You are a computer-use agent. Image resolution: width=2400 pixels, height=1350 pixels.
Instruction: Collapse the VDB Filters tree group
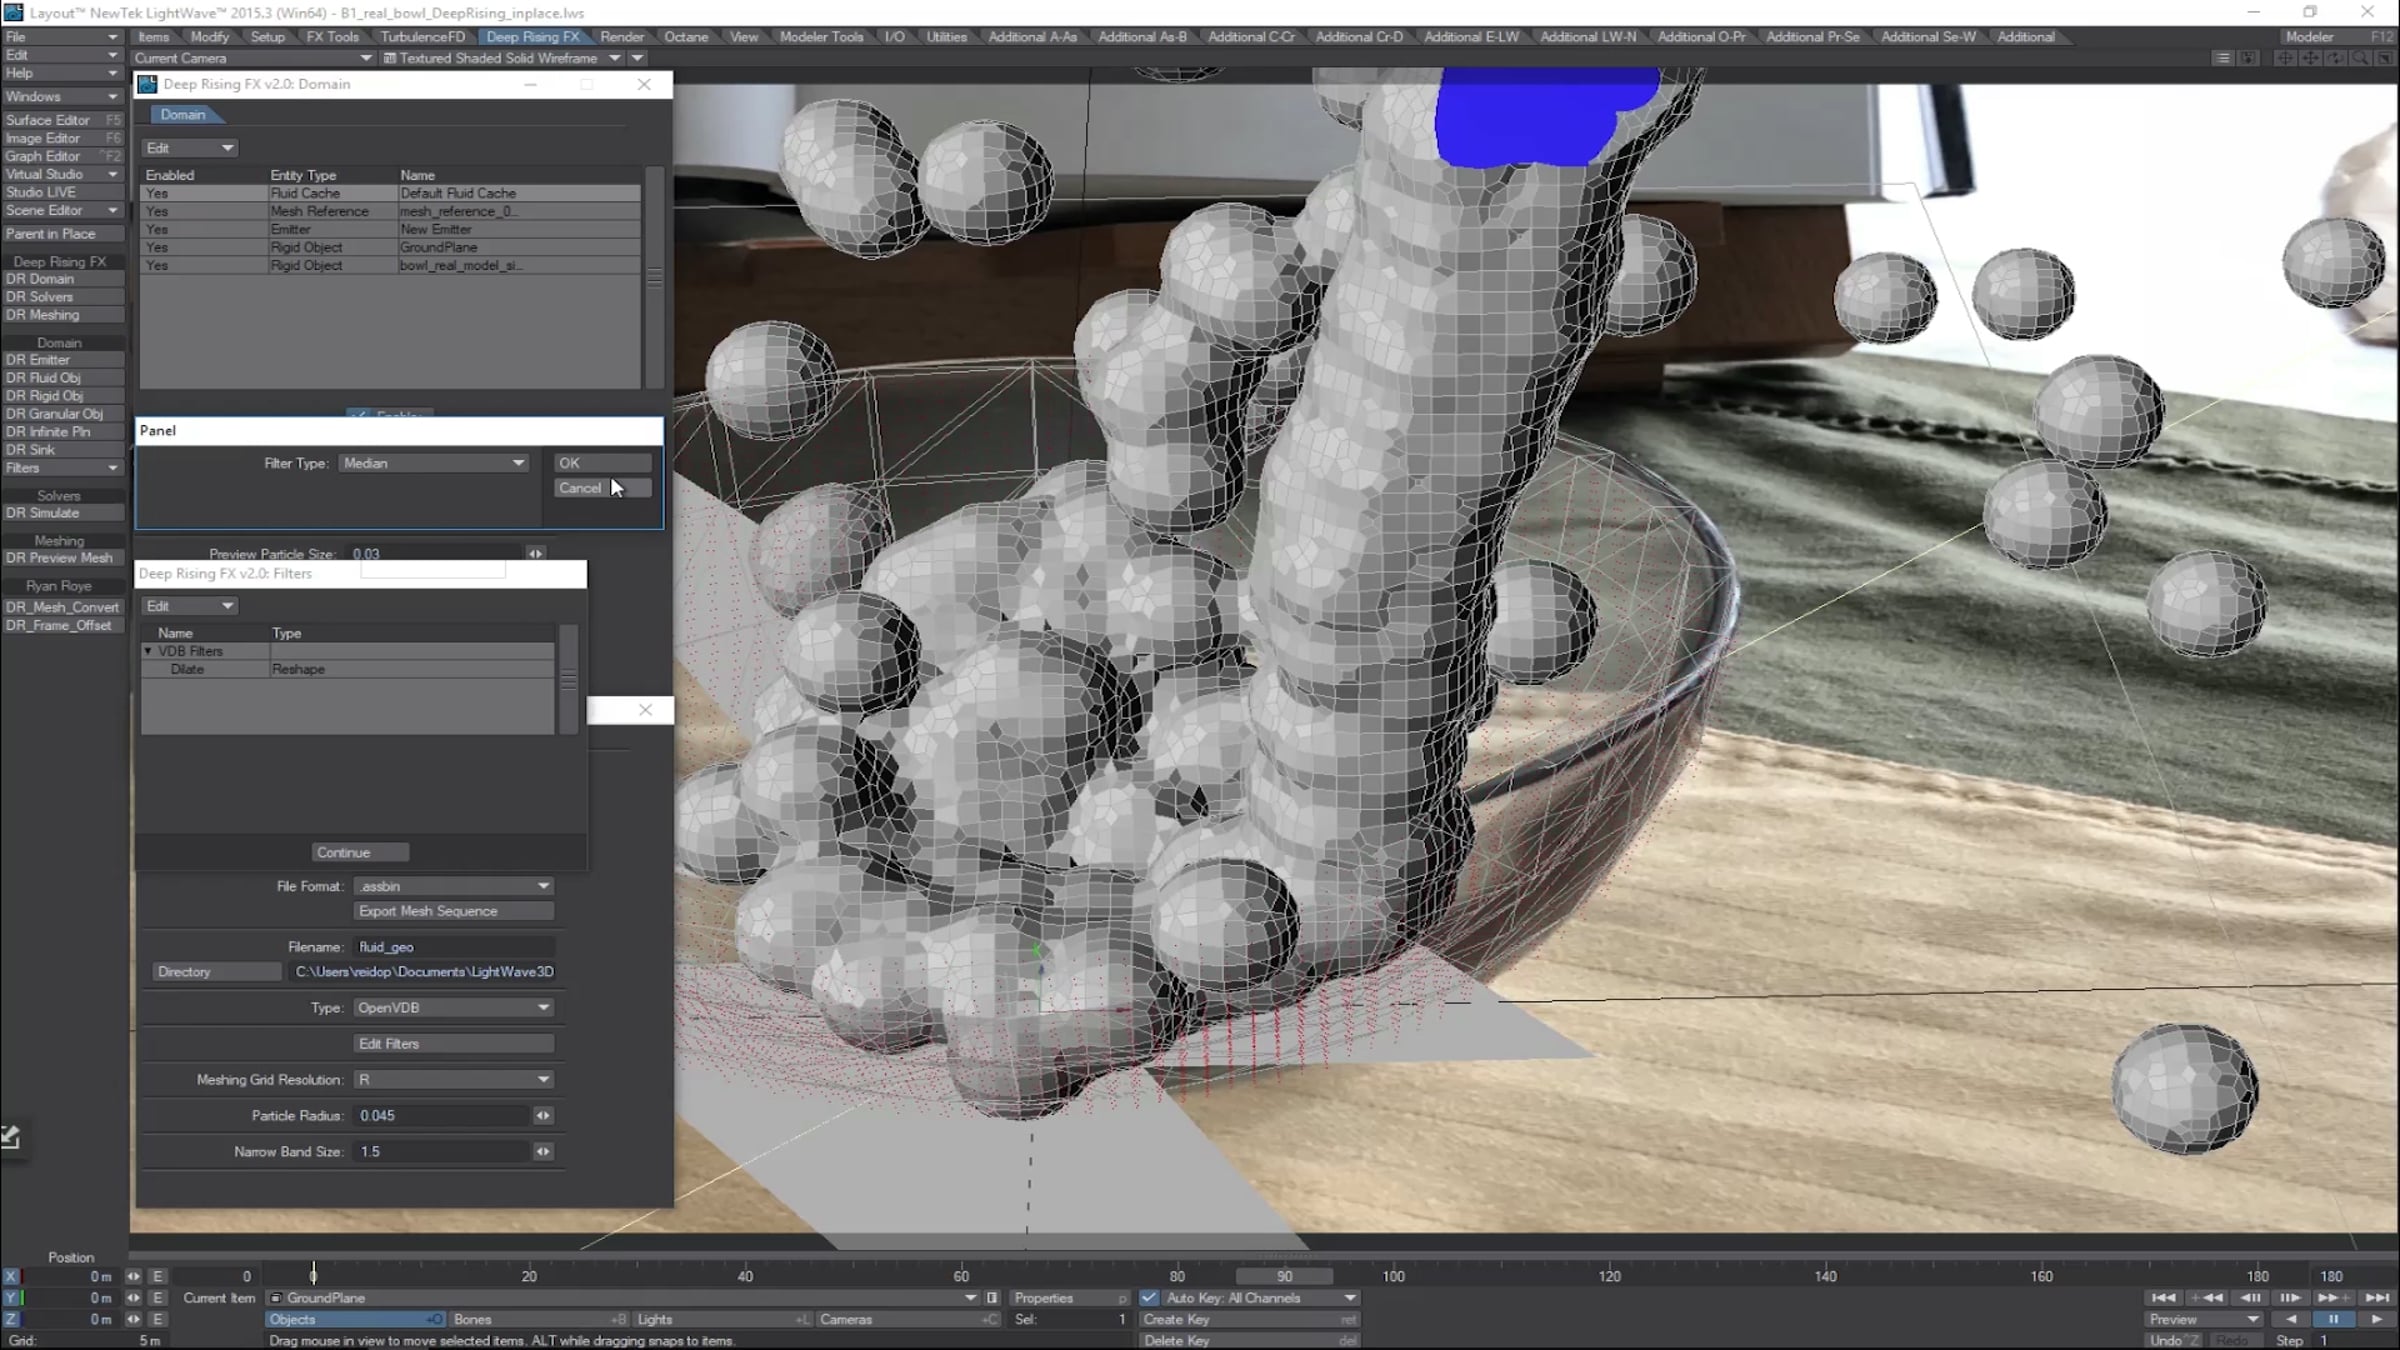tap(148, 651)
